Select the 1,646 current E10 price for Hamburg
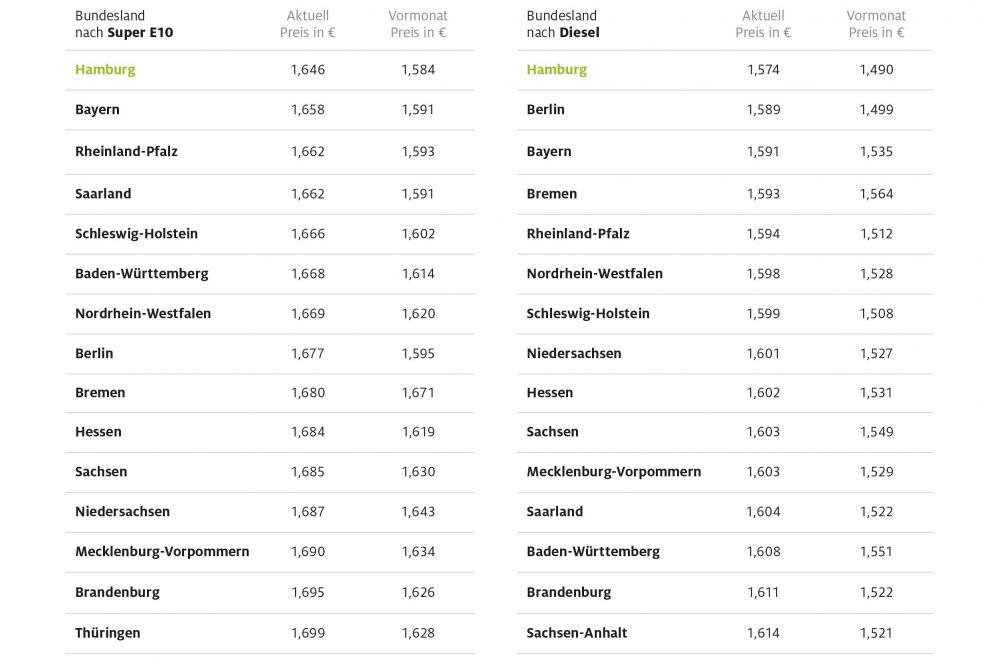990x660 pixels. (x=308, y=70)
